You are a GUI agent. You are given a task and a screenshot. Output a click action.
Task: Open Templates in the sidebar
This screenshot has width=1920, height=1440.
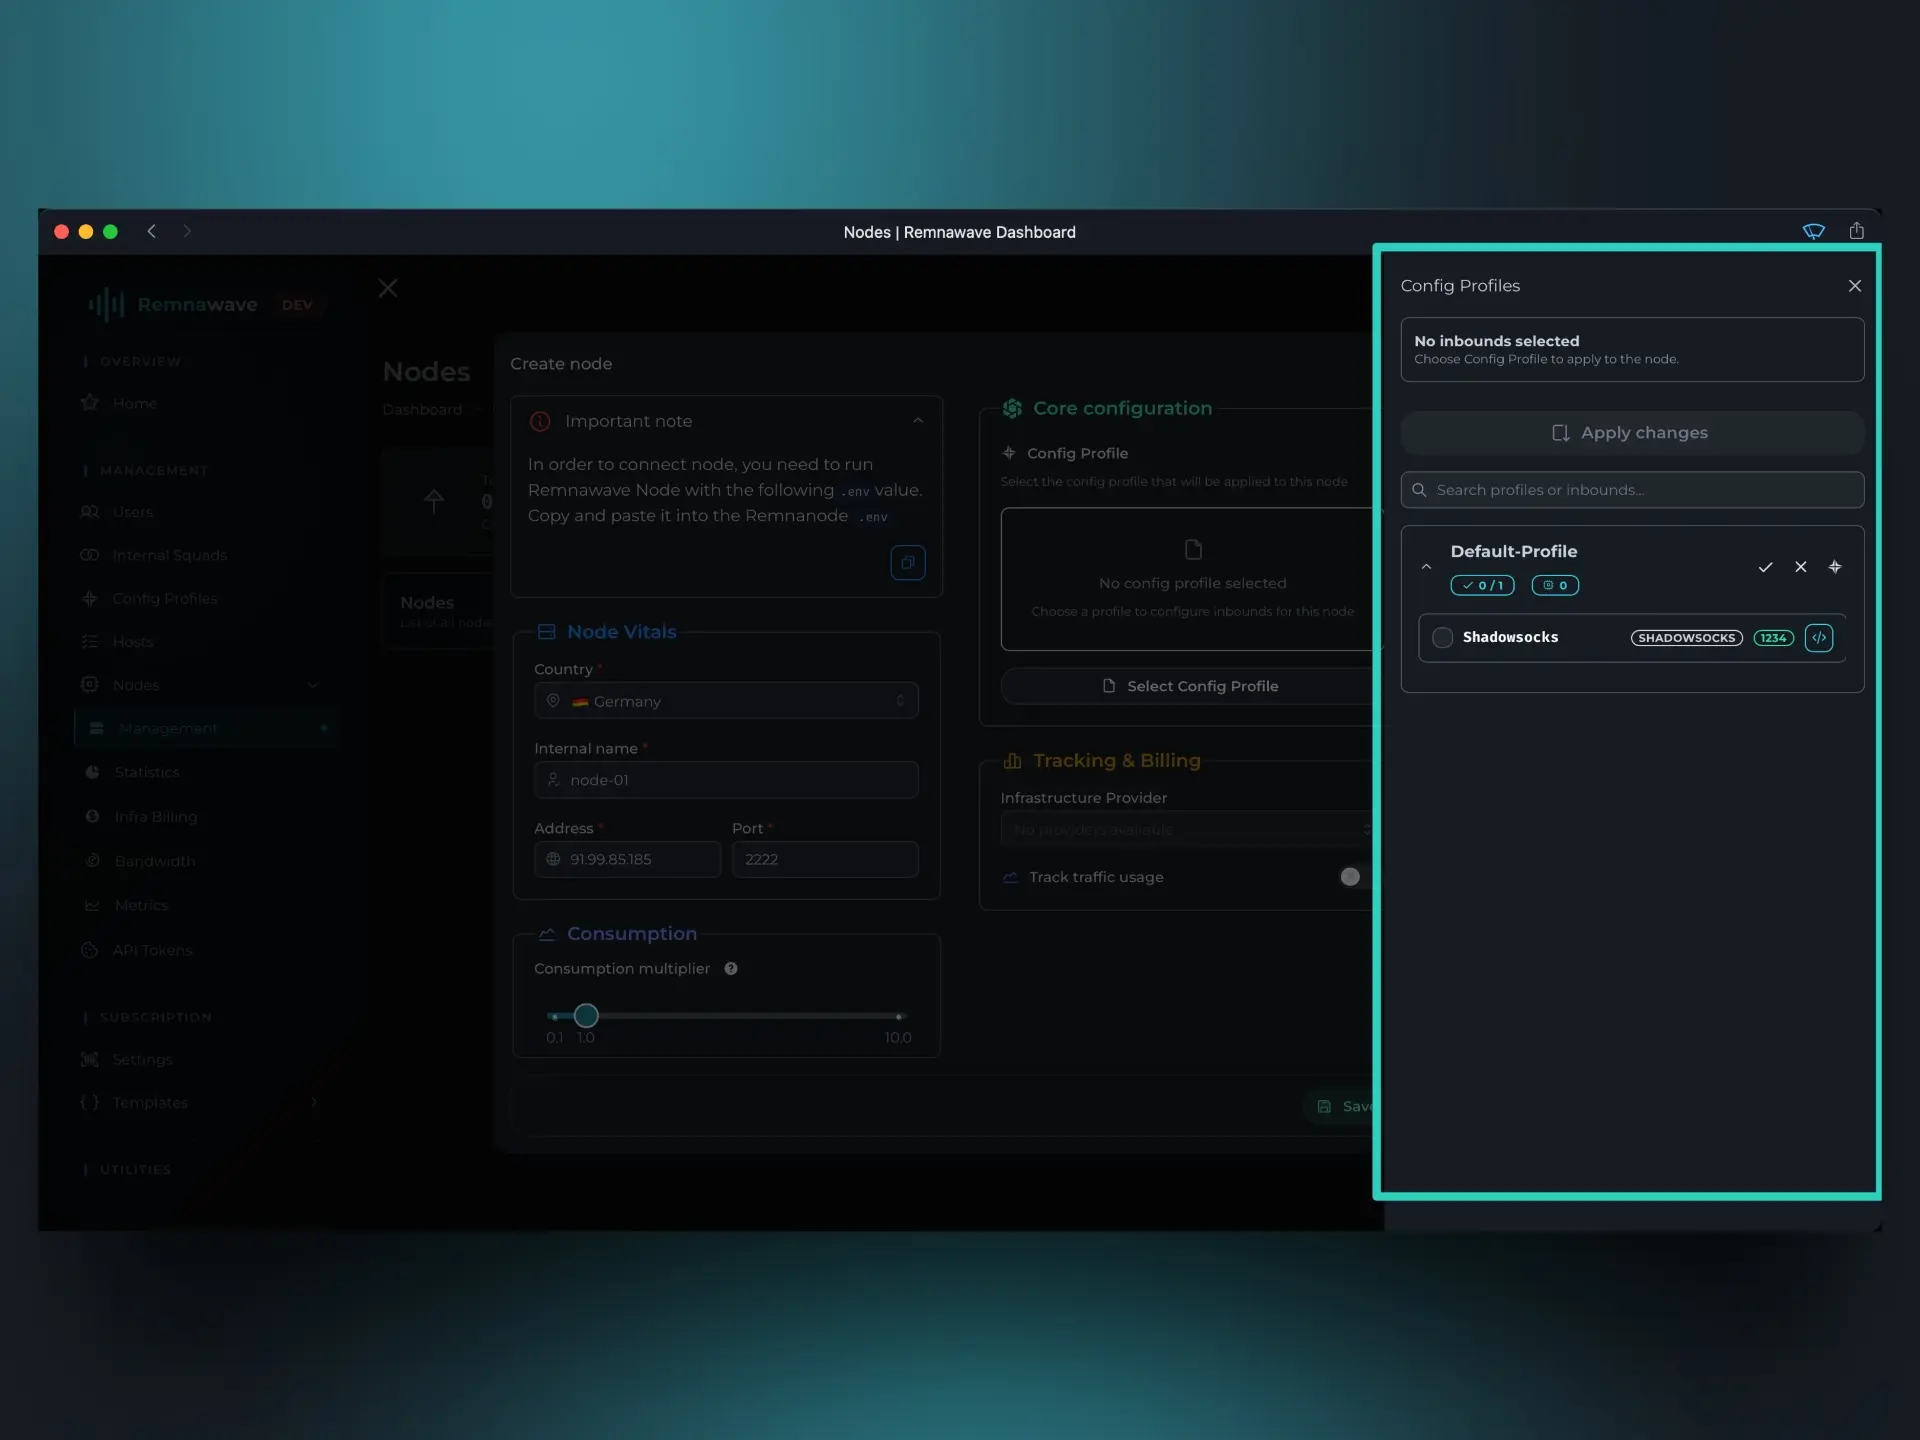tap(149, 1103)
